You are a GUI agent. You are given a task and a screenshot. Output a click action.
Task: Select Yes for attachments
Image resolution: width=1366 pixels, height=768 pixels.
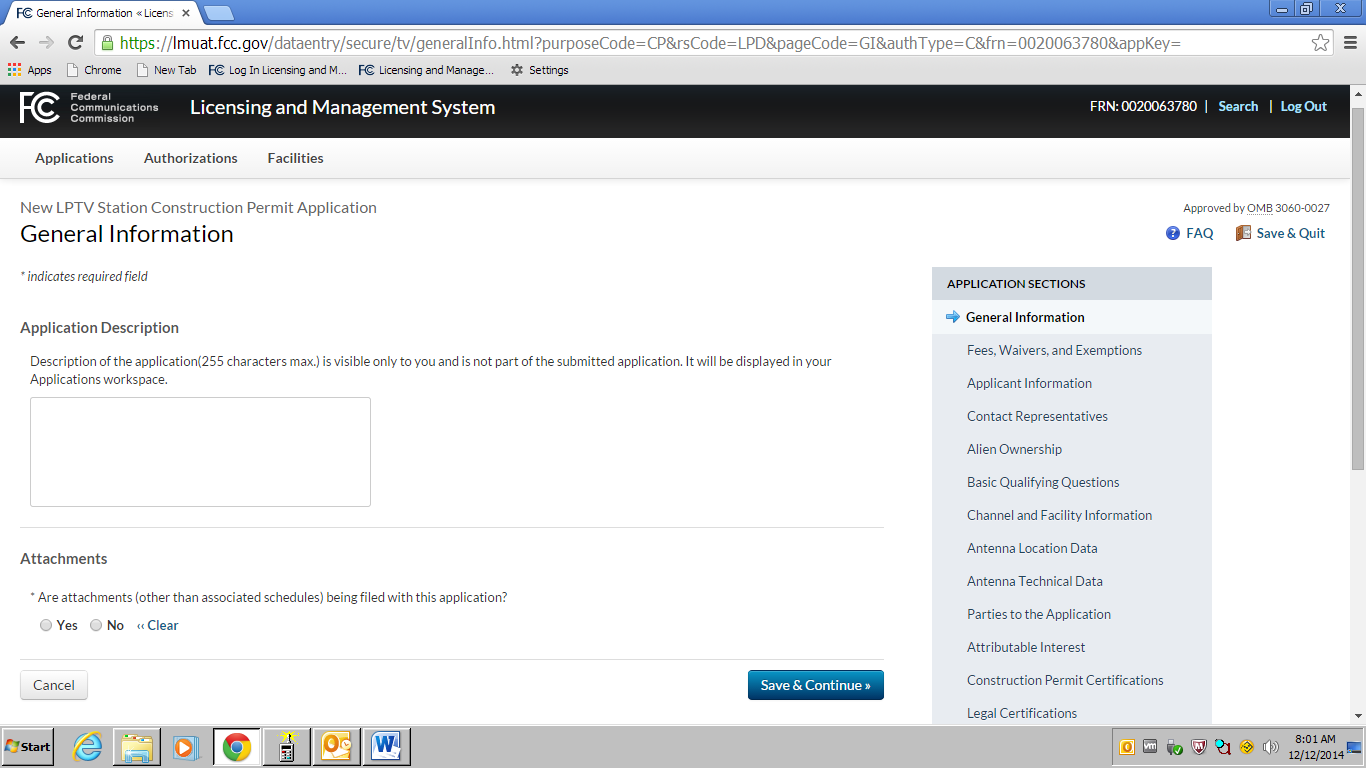coord(46,625)
